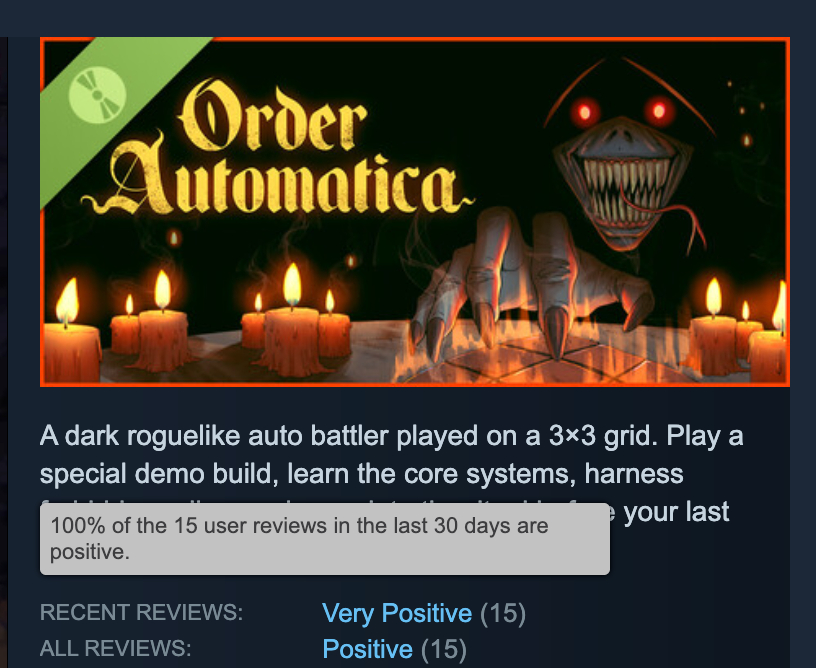Click the candles at the right edge
This screenshot has width=816, height=668.
(x=739, y=330)
